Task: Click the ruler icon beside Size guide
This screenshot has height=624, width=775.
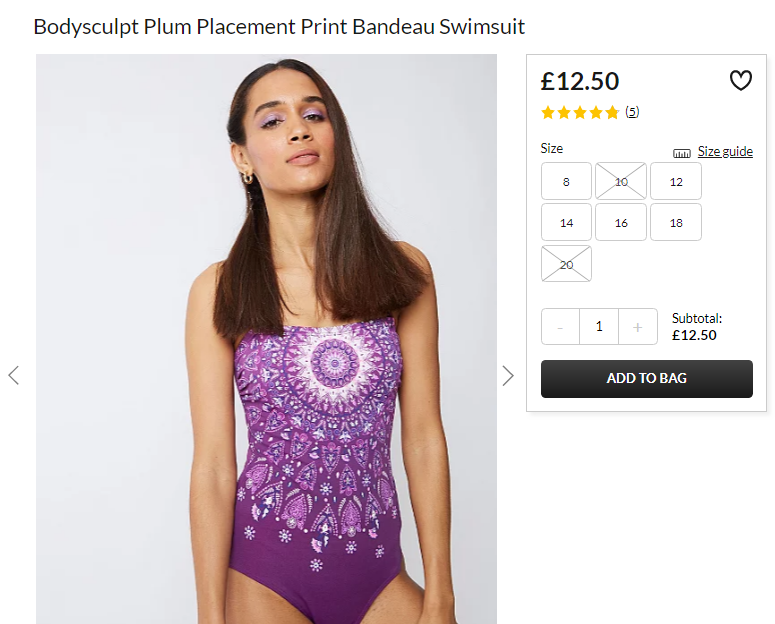Action: (x=682, y=153)
